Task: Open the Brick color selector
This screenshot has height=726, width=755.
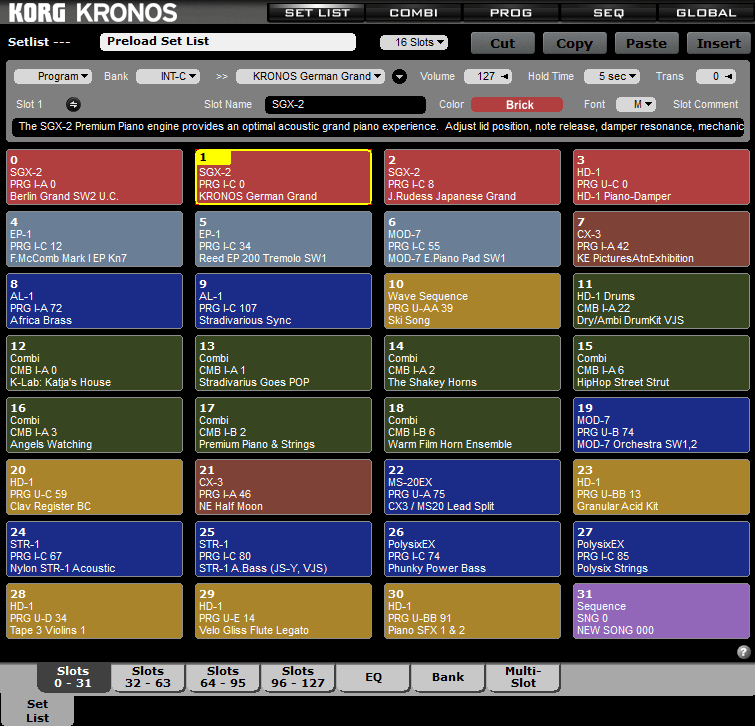Action: point(517,104)
